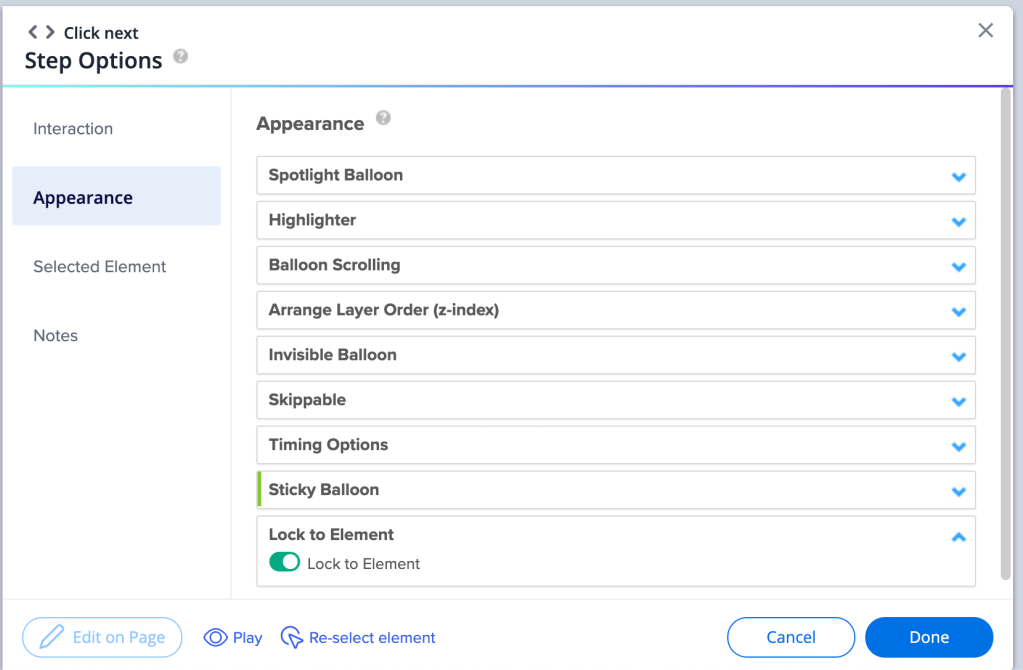Click the next step right arrow icon

click(x=50, y=33)
